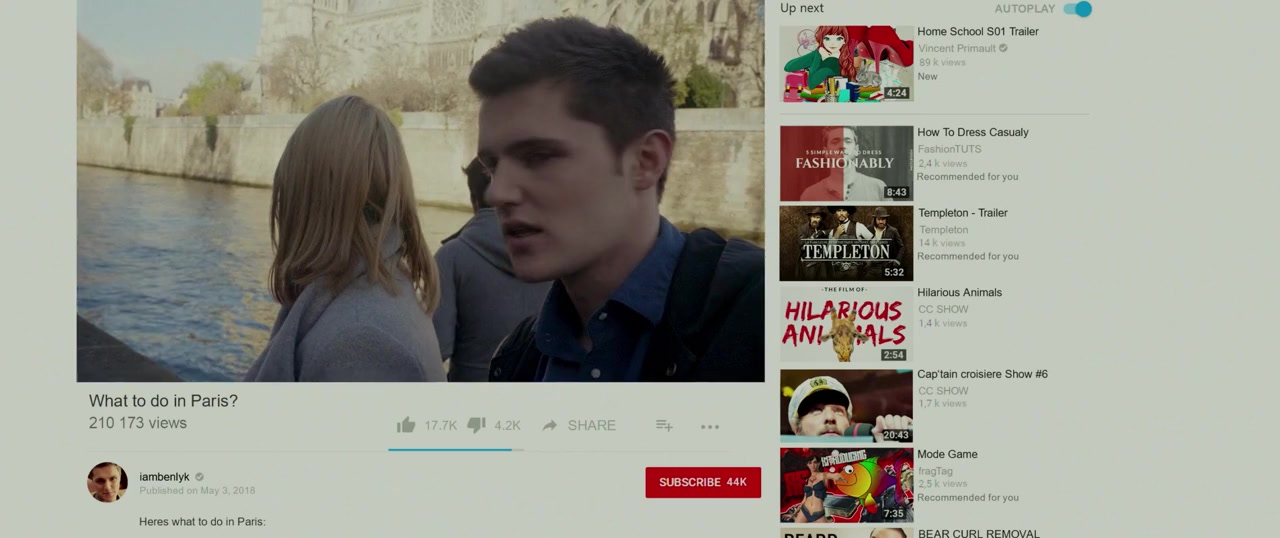Click the iambenlyk channel avatar
Screen dimensions: 1280x538
pyautogui.click(x=107, y=482)
